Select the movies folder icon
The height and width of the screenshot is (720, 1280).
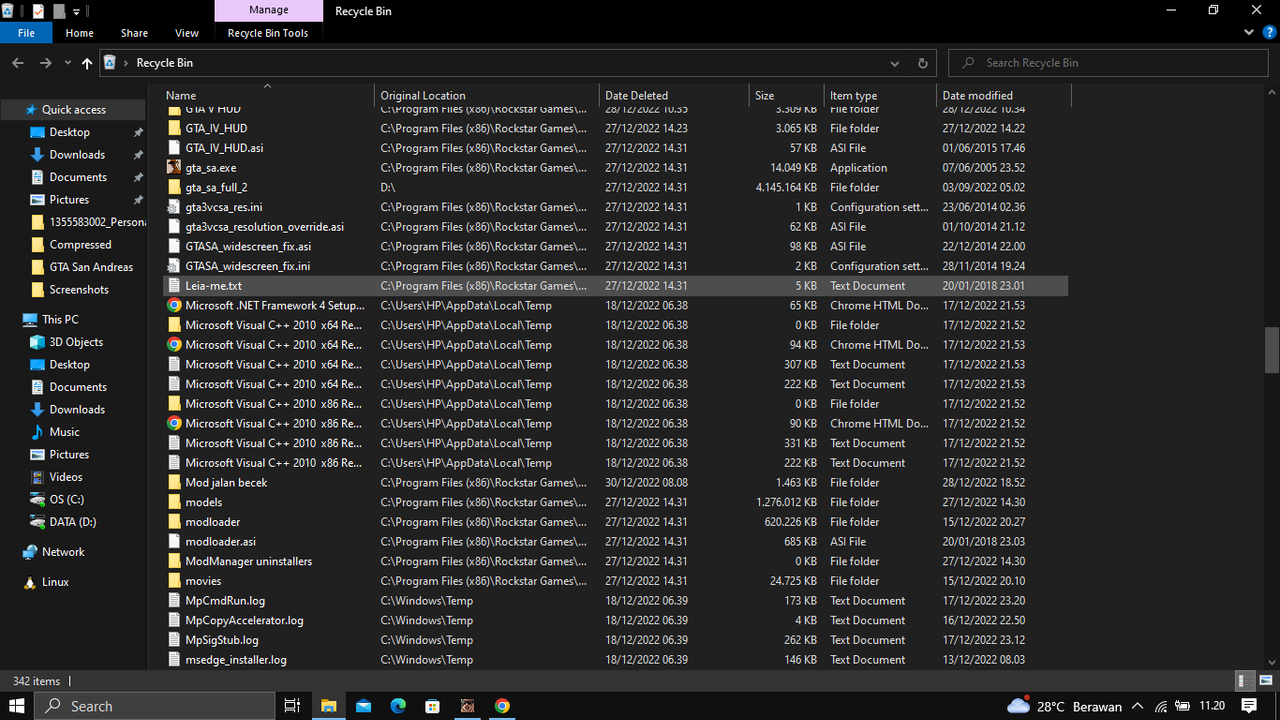(x=174, y=581)
